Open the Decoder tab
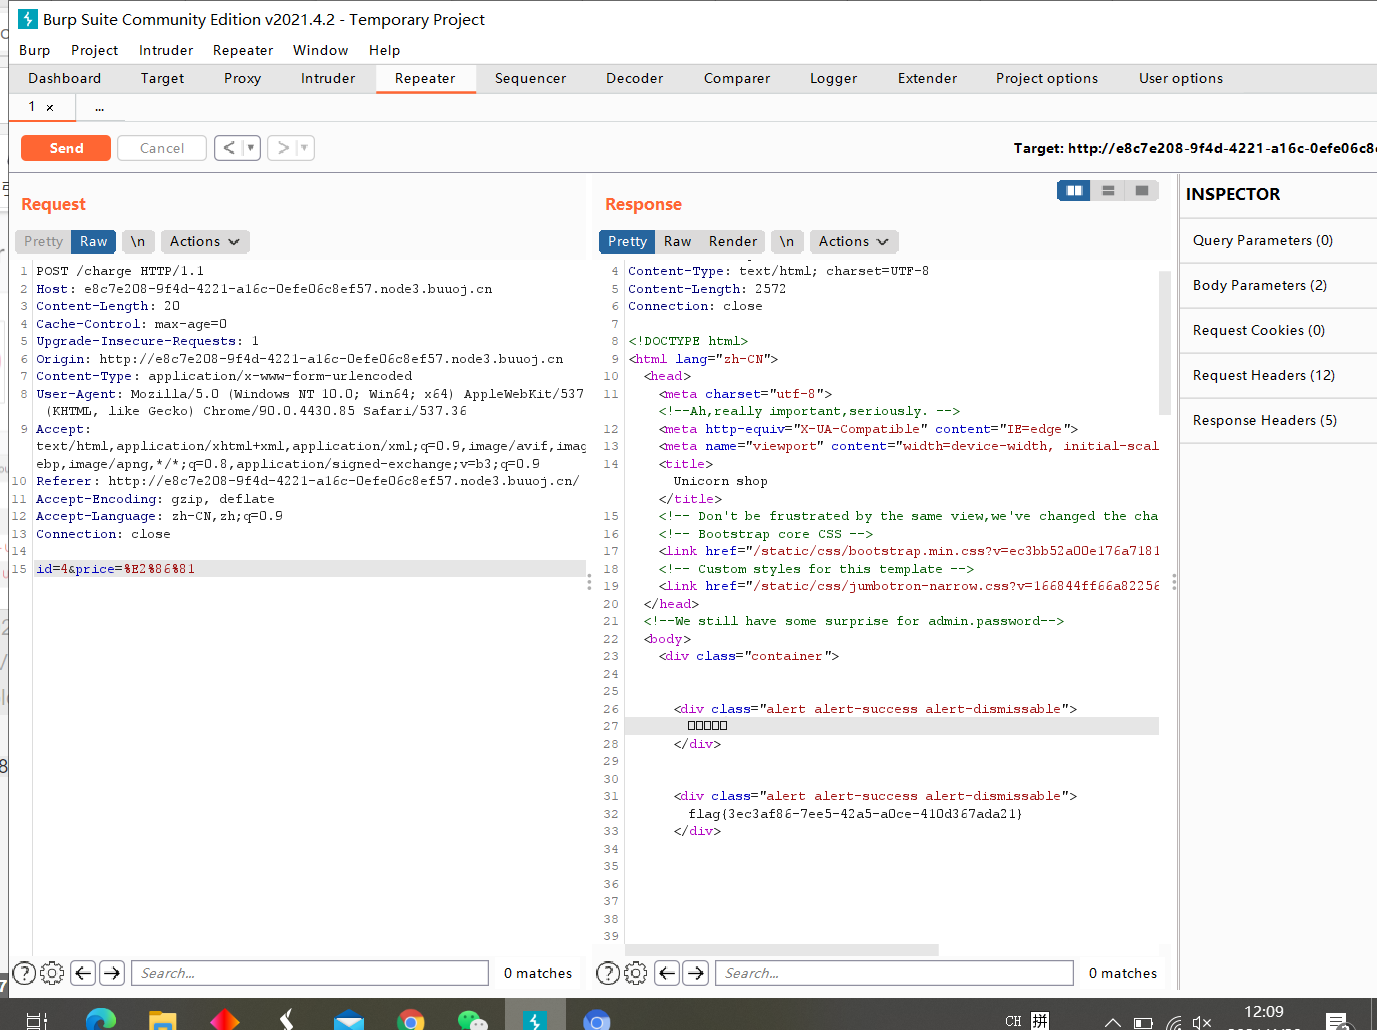The height and width of the screenshot is (1030, 1377). 634,78
